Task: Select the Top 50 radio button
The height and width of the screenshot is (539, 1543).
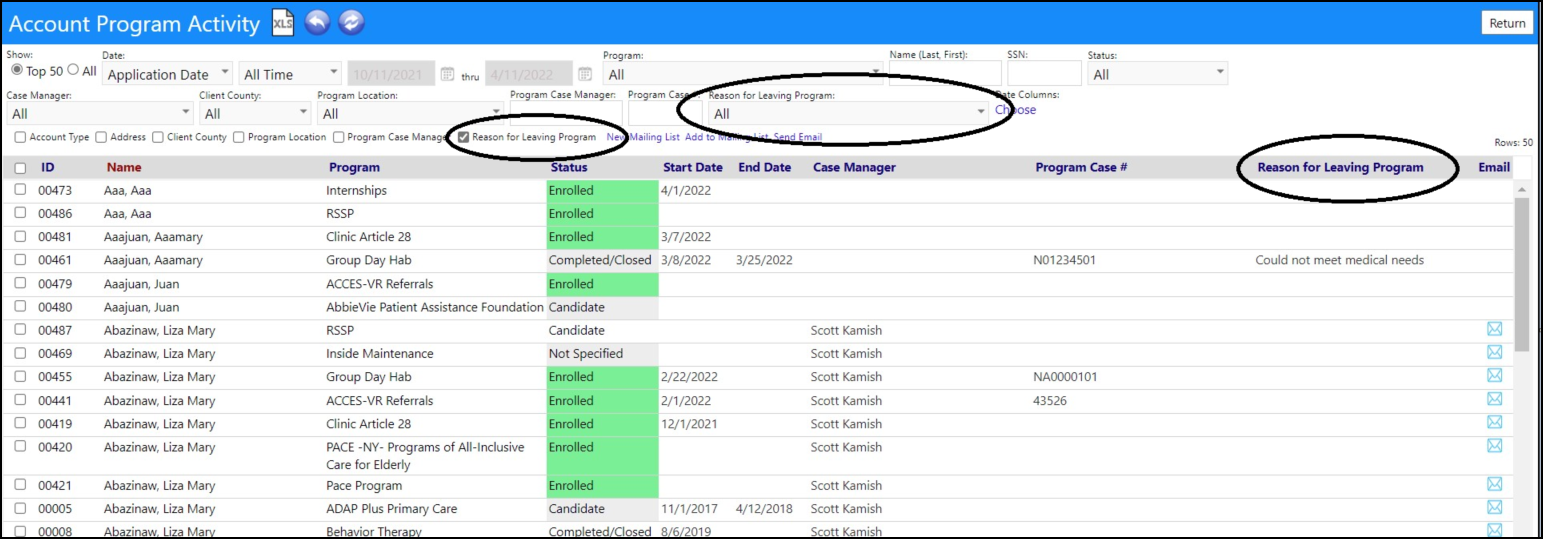Action: point(16,70)
